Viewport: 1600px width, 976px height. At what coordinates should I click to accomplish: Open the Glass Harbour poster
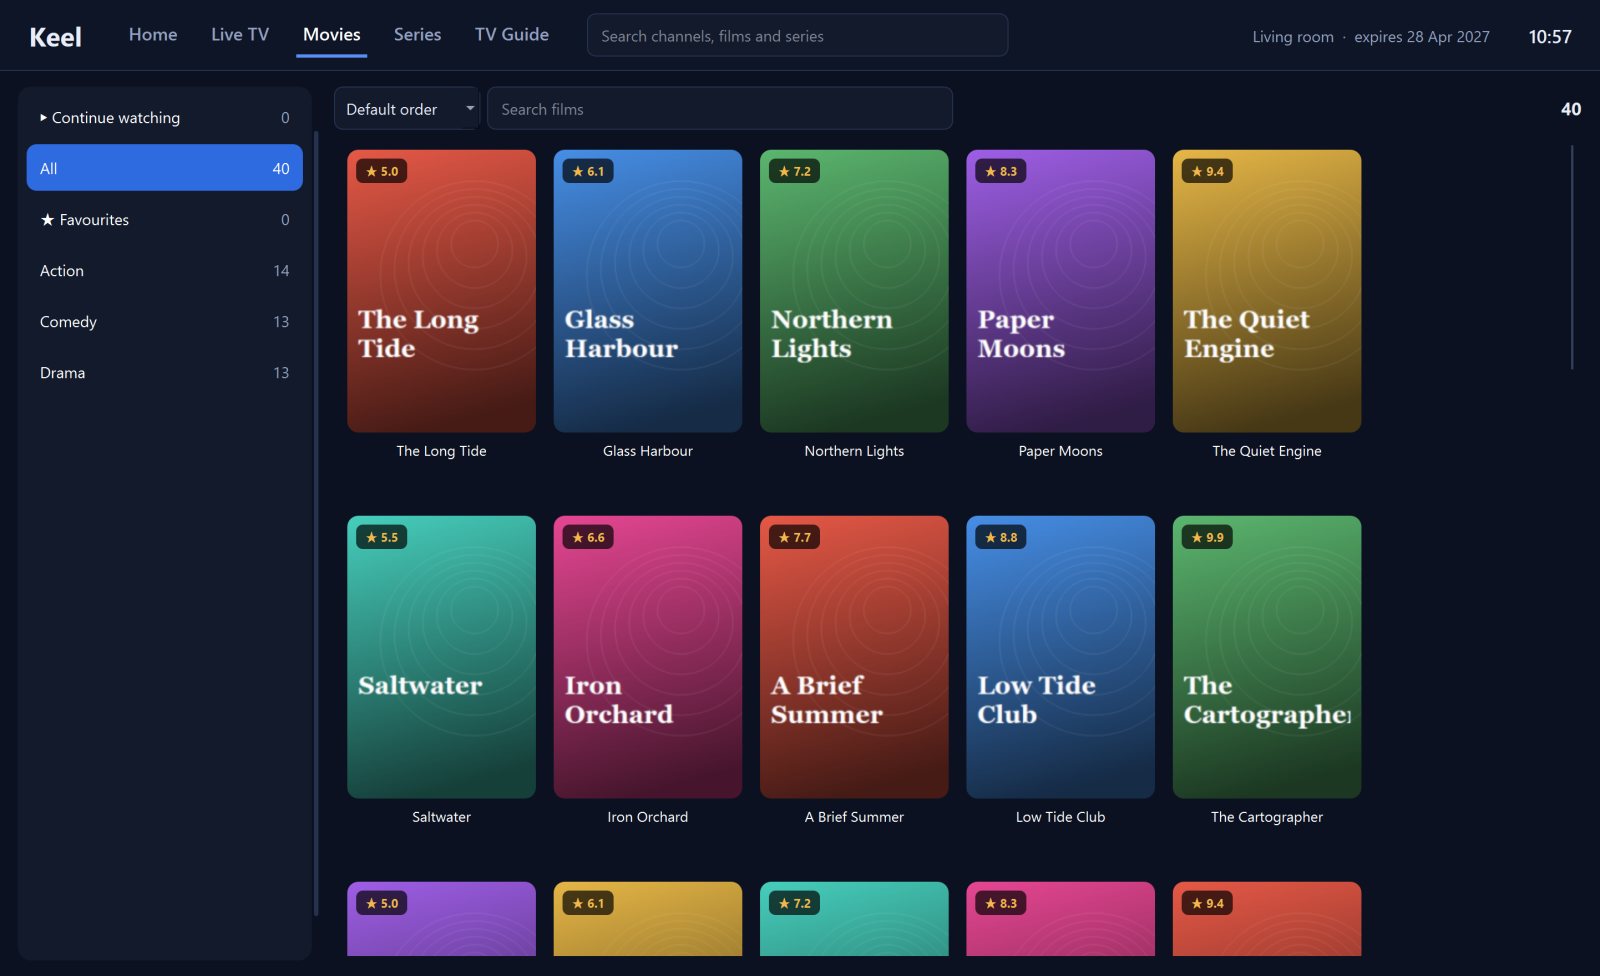coord(648,291)
